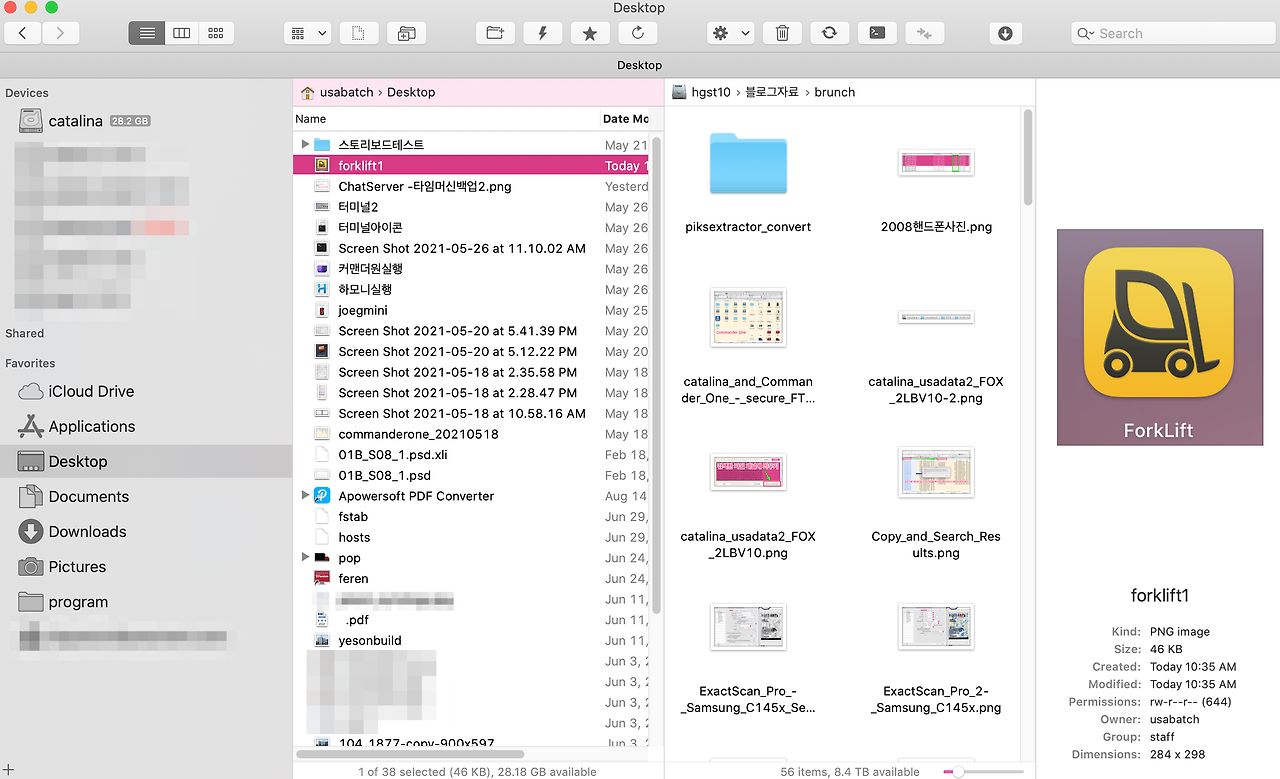Image resolution: width=1280 pixels, height=779 pixels.
Task: Sort by the Name column header
Action: pyautogui.click(x=446, y=119)
